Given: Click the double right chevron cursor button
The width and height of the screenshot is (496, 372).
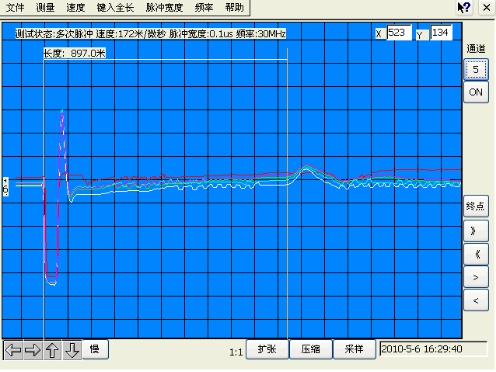Looking at the screenshot, I should tap(476, 231).
